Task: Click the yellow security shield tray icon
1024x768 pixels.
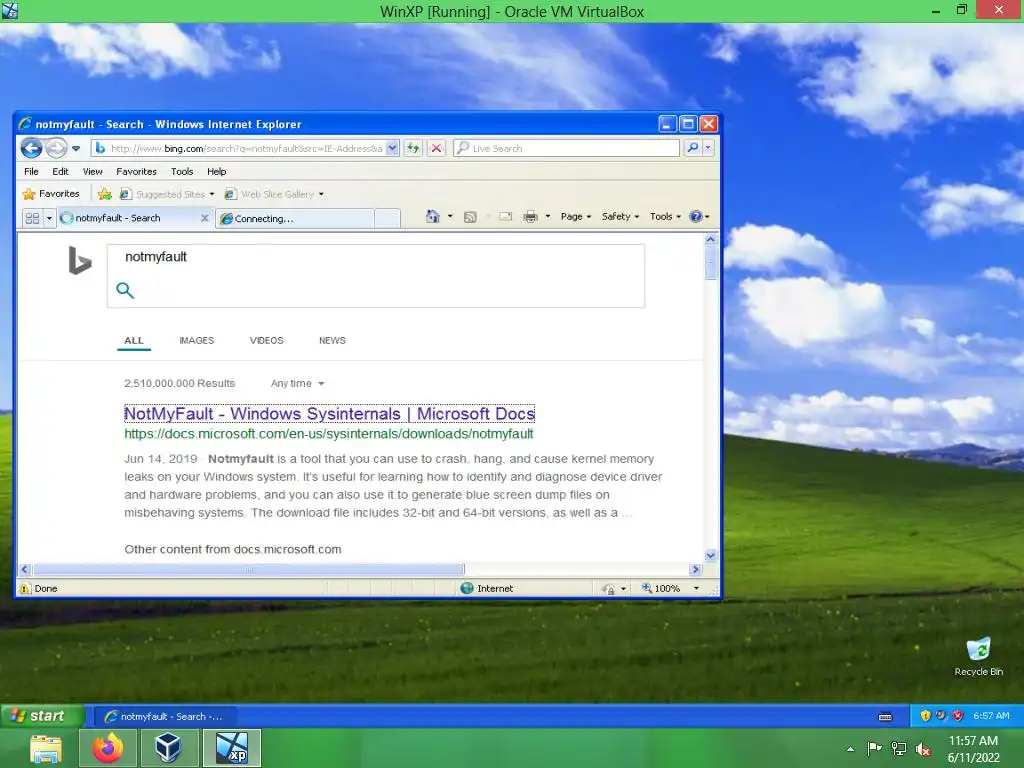Action: pyautogui.click(x=925, y=716)
